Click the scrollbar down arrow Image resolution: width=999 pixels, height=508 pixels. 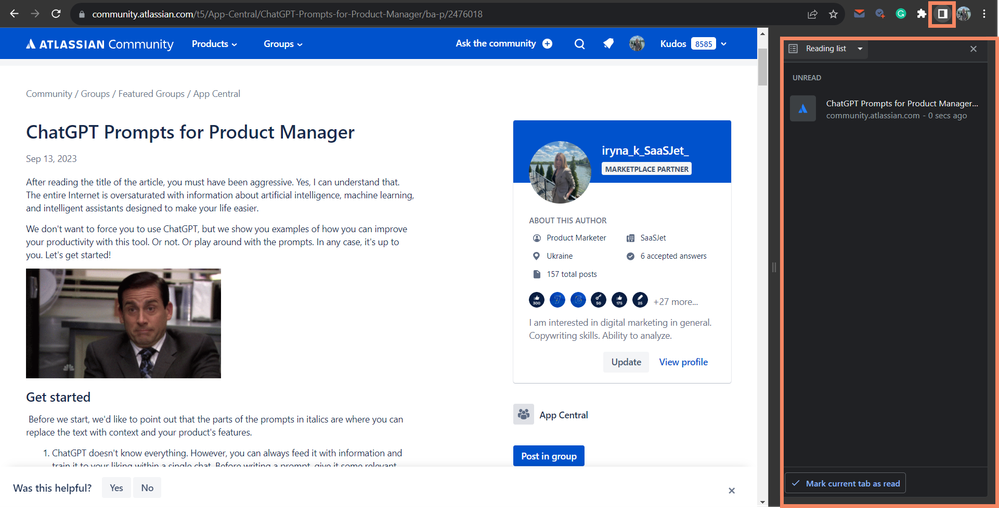pos(762,502)
